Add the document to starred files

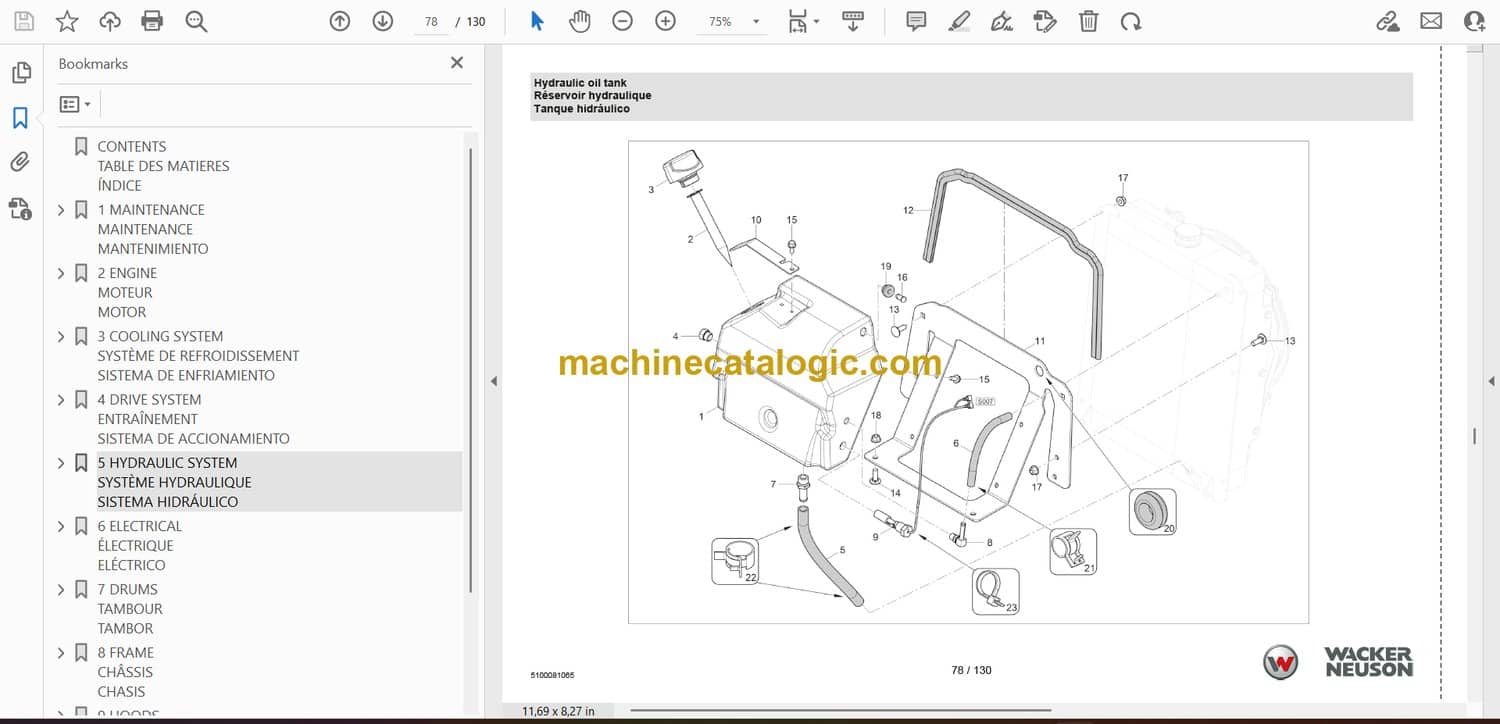click(67, 21)
